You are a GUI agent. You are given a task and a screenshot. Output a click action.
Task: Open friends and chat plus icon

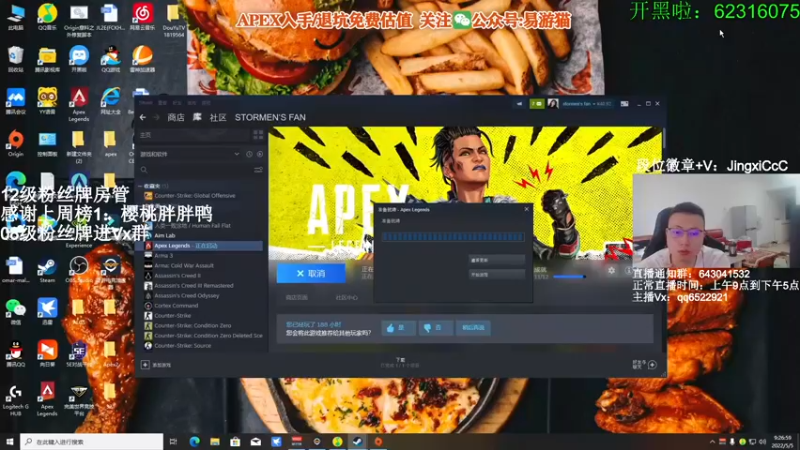click(652, 365)
